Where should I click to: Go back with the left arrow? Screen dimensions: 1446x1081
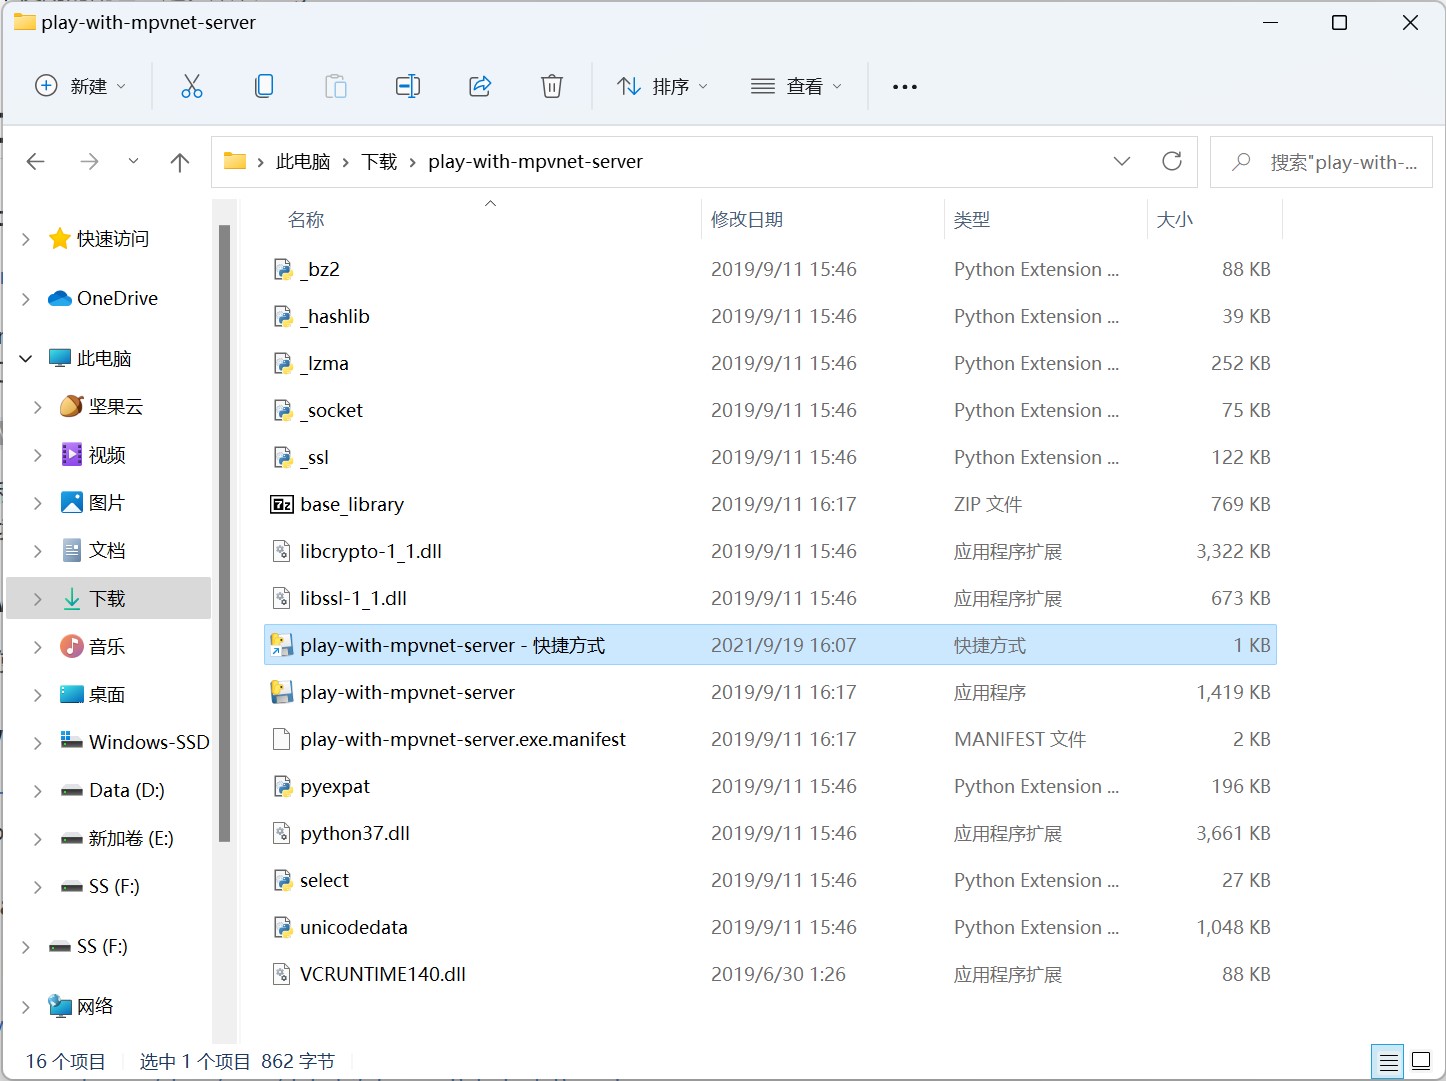[36, 162]
